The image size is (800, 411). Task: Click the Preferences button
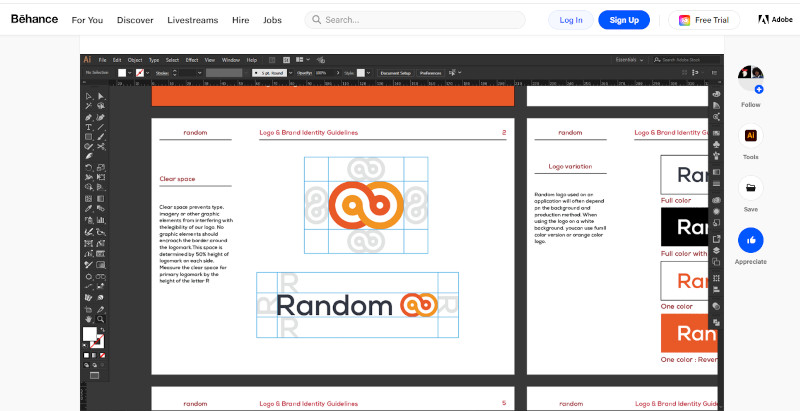tap(430, 73)
